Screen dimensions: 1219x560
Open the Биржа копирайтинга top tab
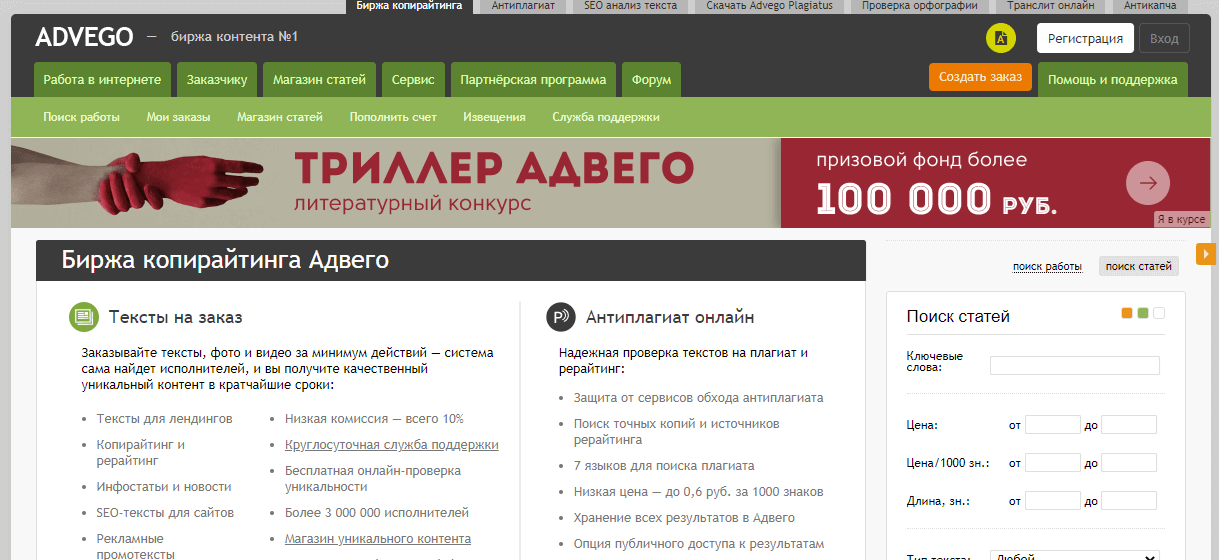tap(409, 6)
